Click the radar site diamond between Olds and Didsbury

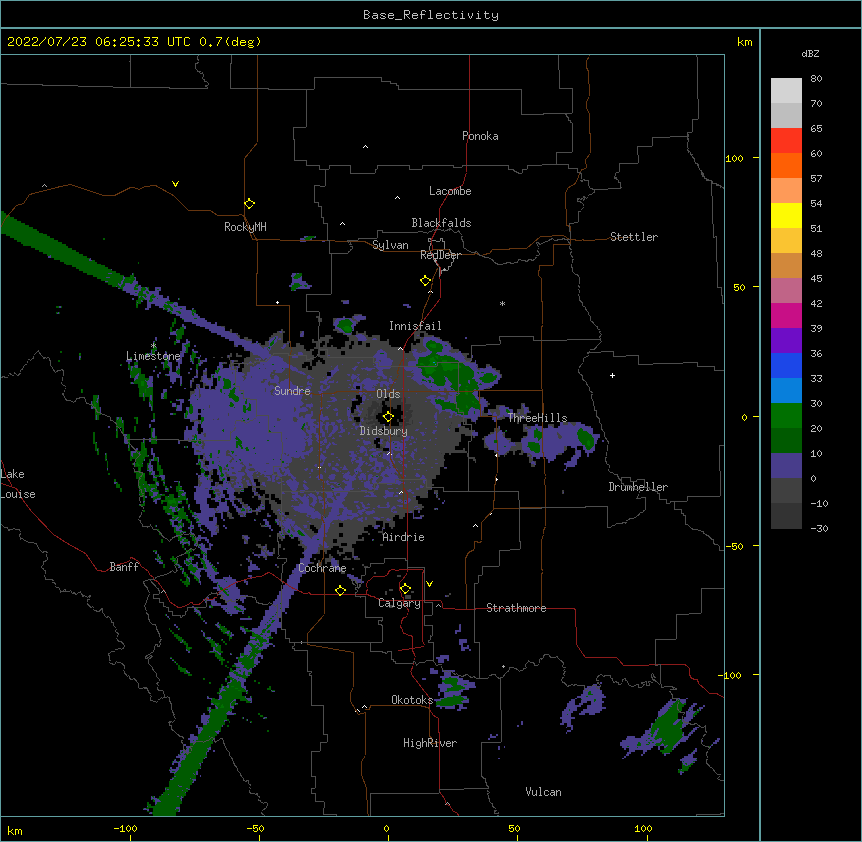coord(388,417)
